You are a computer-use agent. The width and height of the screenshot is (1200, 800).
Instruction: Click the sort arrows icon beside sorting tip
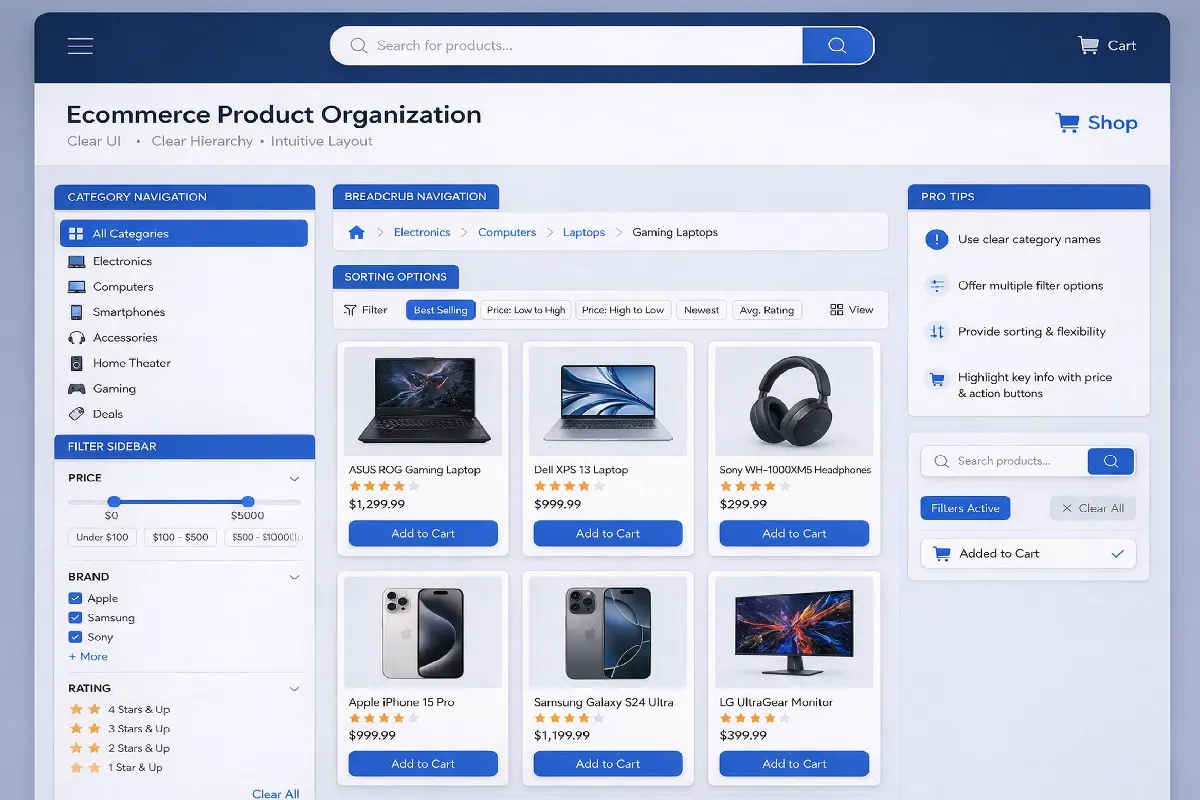tap(937, 332)
